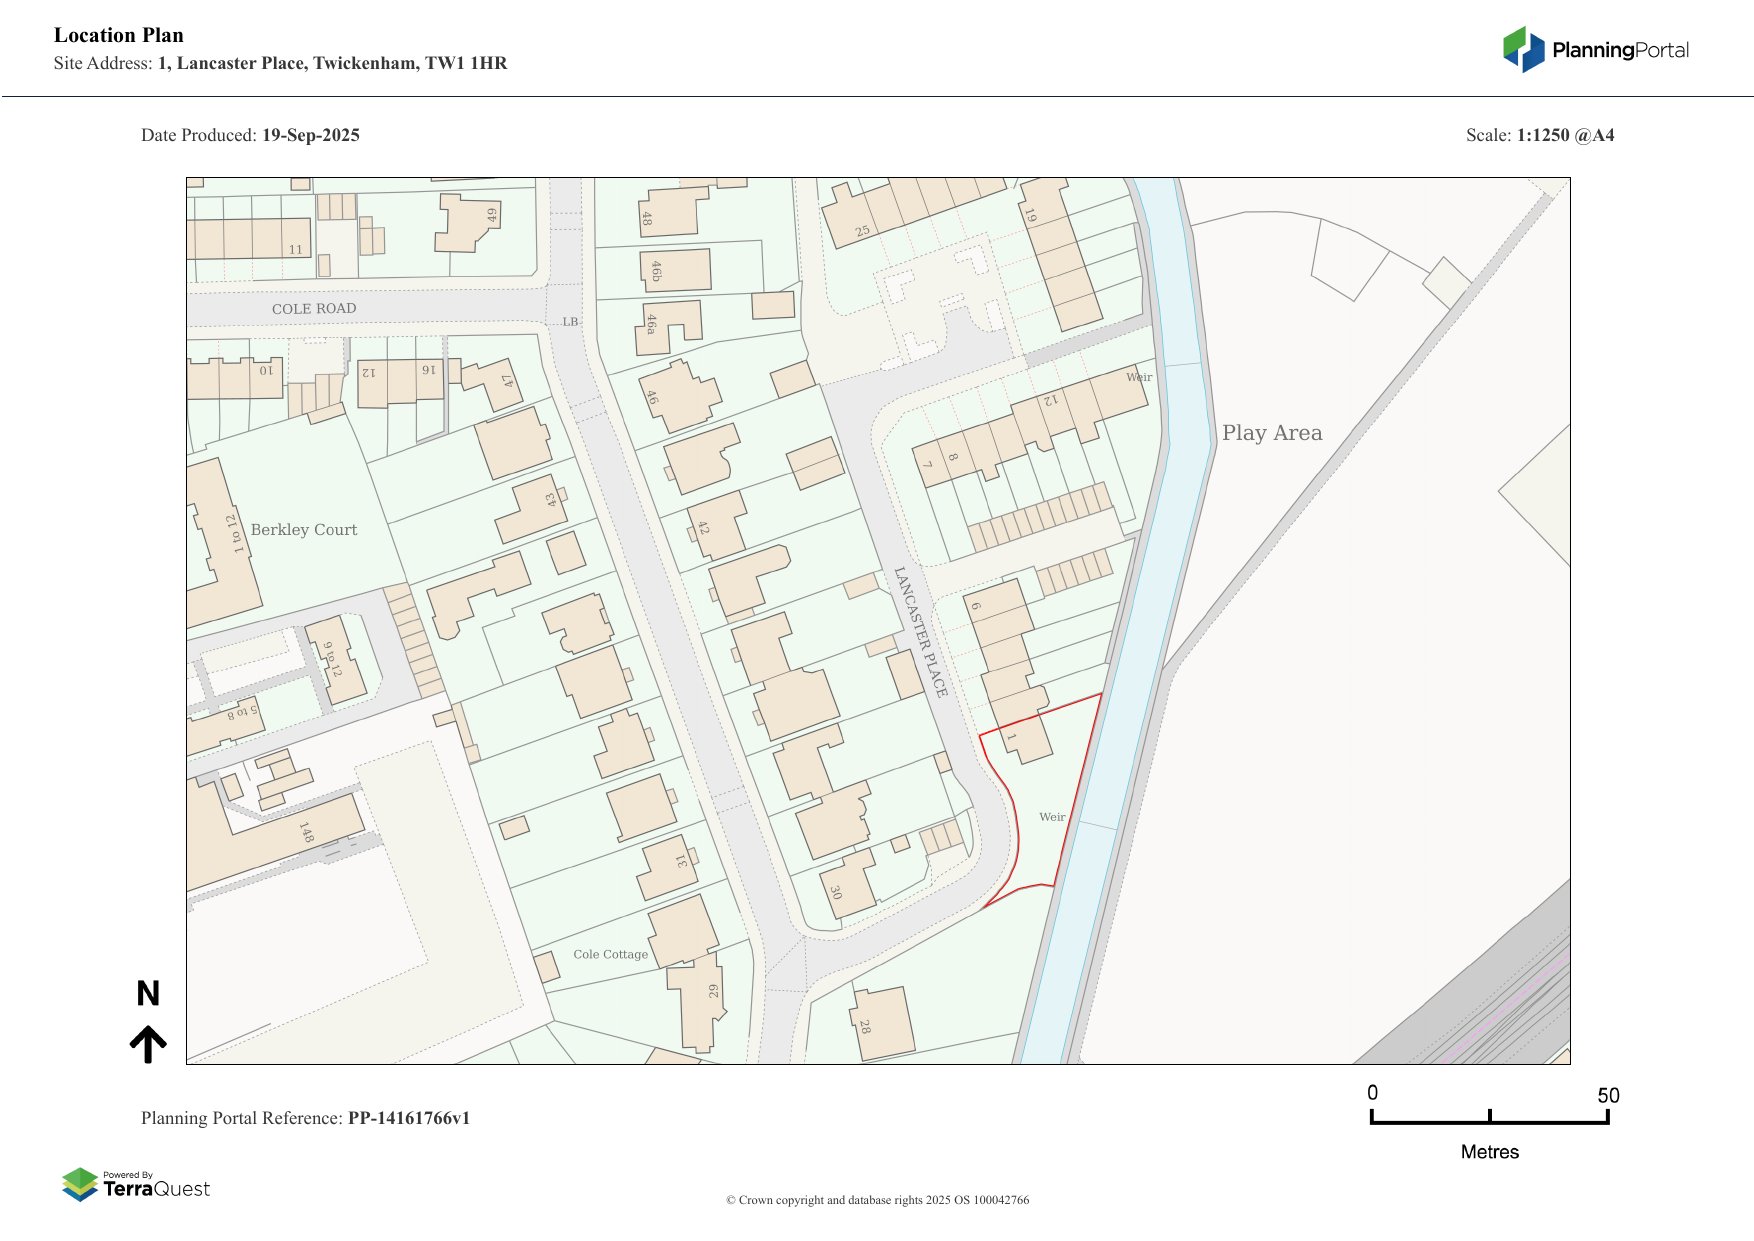Click the north arrow symbol
The height and width of the screenshot is (1241, 1754).
(x=148, y=1044)
